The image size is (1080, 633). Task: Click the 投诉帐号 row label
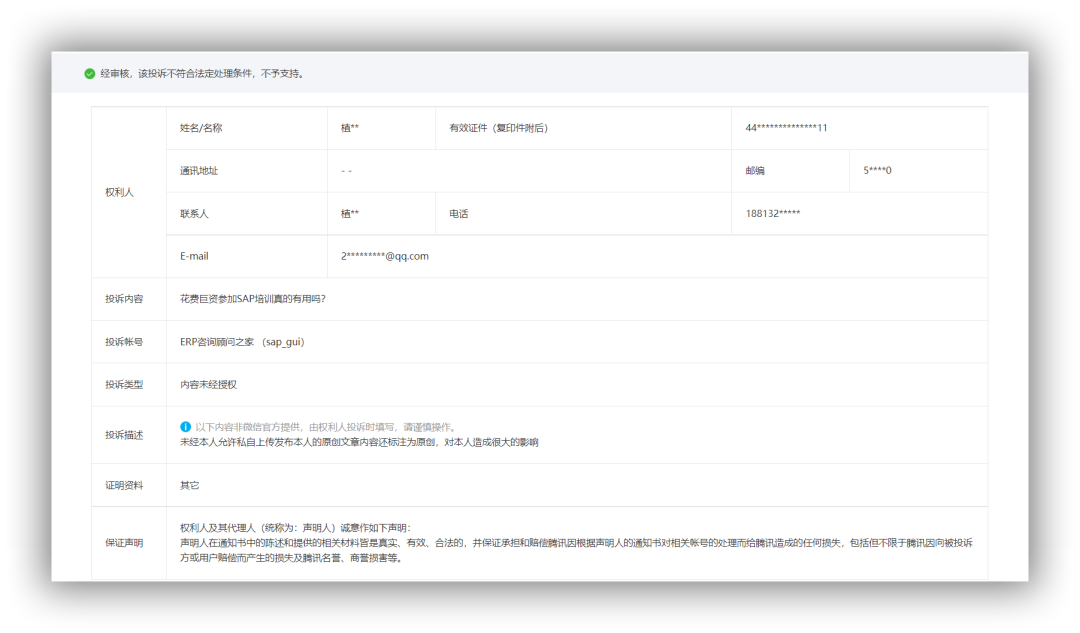tap(124, 342)
